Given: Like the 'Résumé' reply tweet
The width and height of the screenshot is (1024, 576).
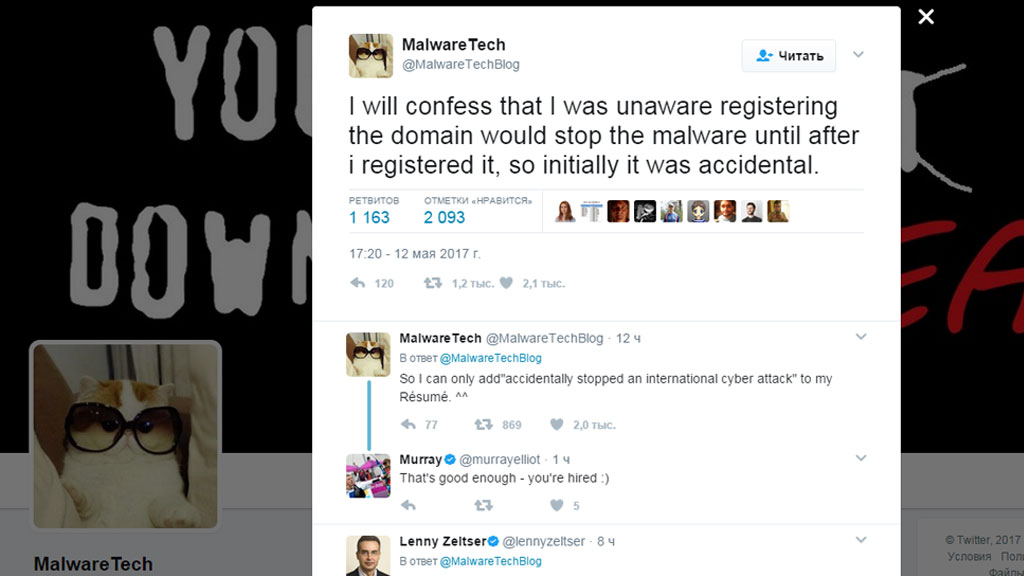Looking at the screenshot, I should (x=557, y=425).
